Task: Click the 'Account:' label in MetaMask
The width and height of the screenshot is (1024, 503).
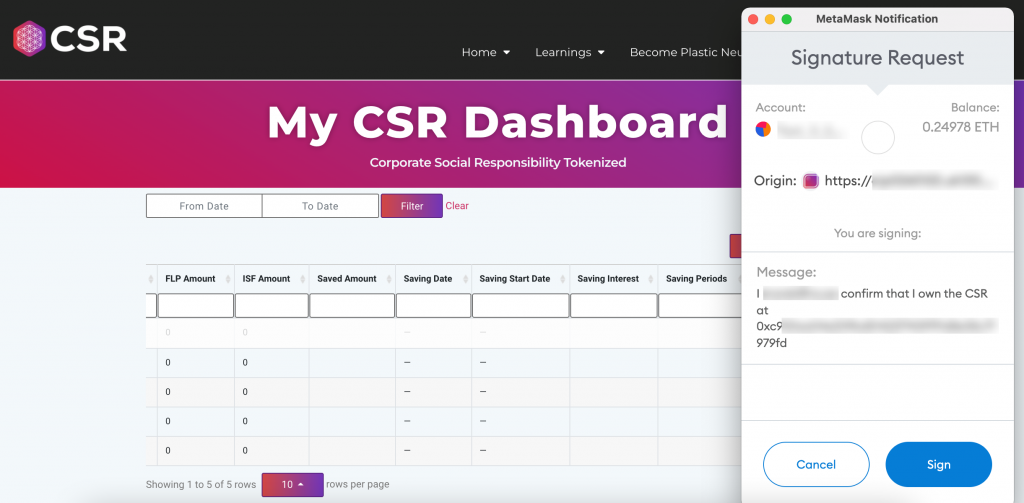Action: pos(780,108)
